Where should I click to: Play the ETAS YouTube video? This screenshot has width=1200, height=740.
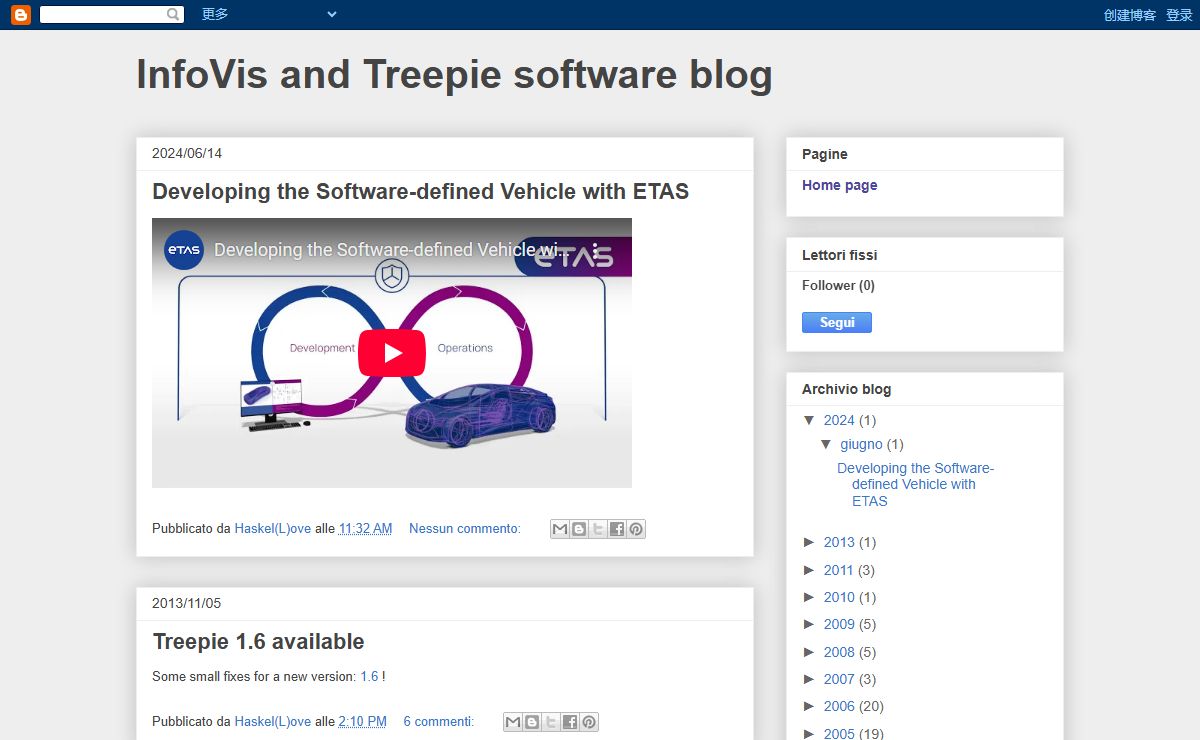(392, 353)
